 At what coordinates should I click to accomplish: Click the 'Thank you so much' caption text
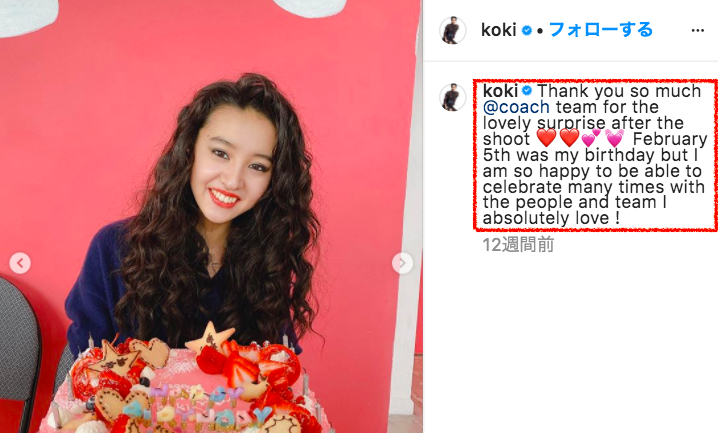tap(619, 91)
